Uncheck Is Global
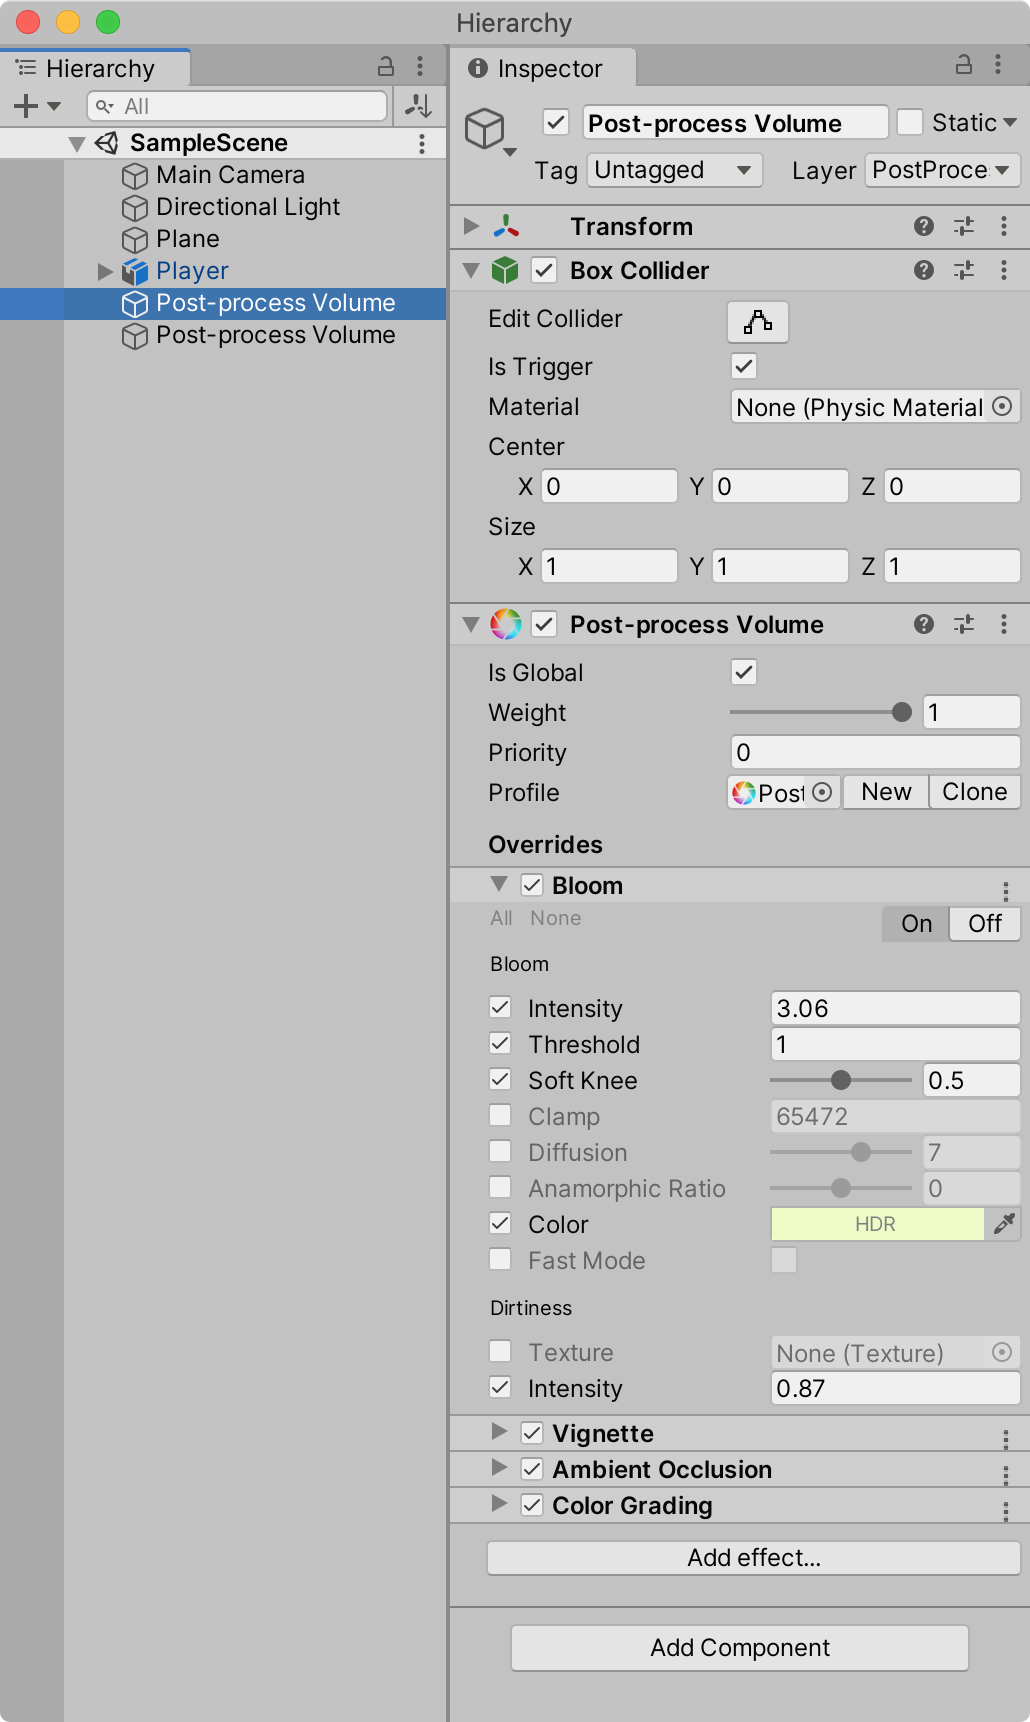Viewport: 1030px width, 1722px height. point(744,672)
